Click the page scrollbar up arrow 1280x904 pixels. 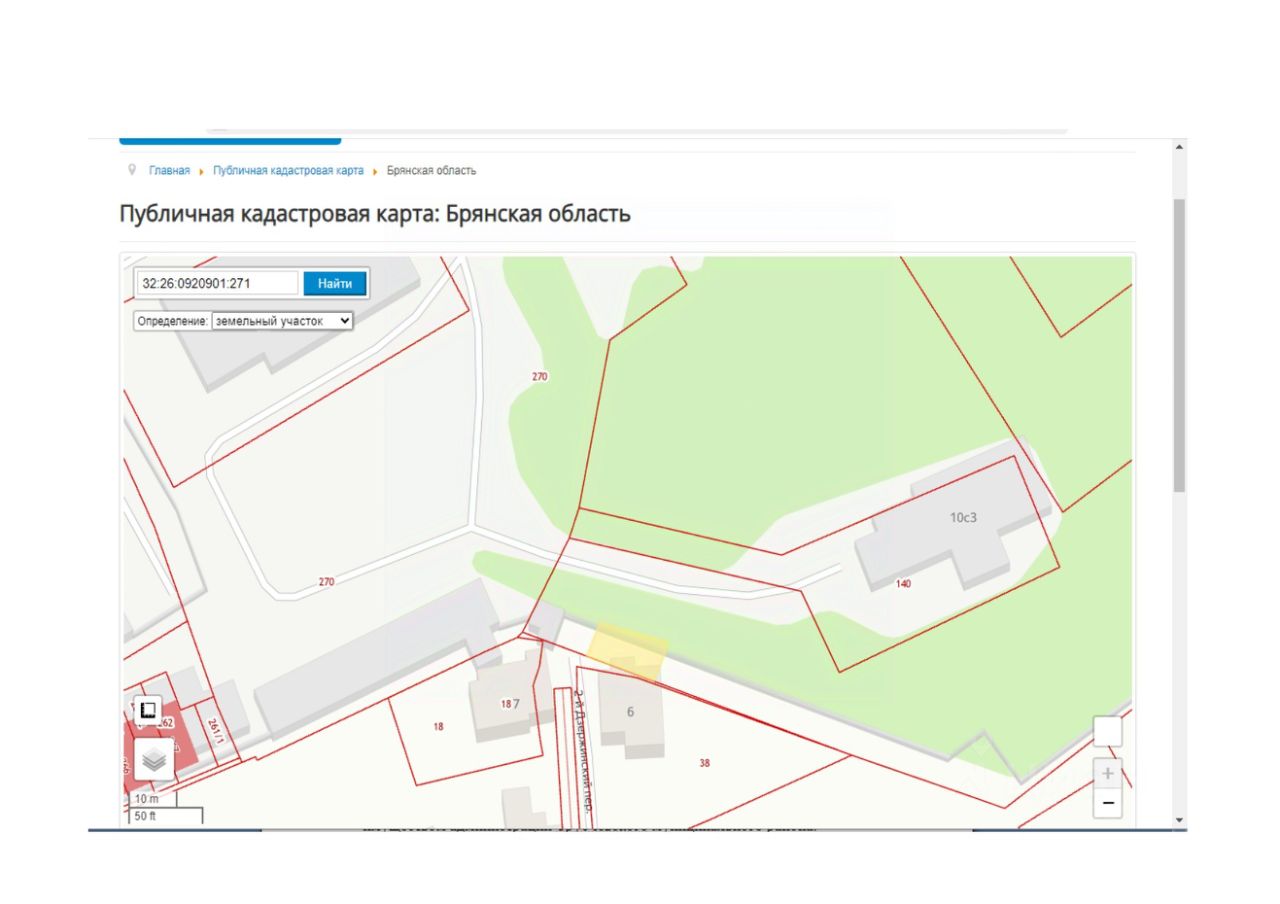tap(1179, 147)
